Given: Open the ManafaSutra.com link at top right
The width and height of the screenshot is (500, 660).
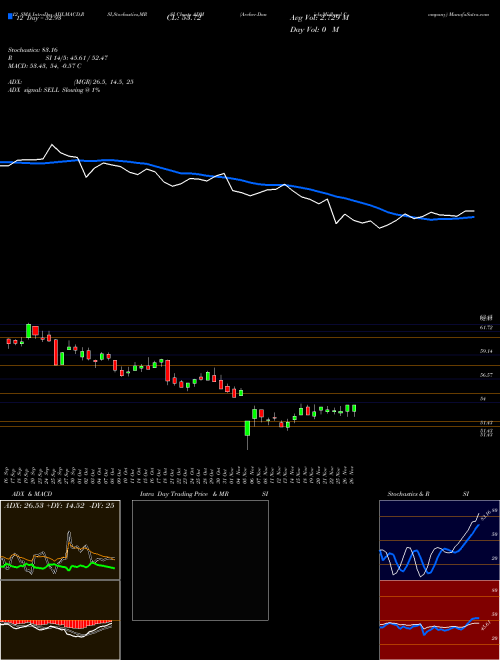Looking at the screenshot, I should click(467, 14).
